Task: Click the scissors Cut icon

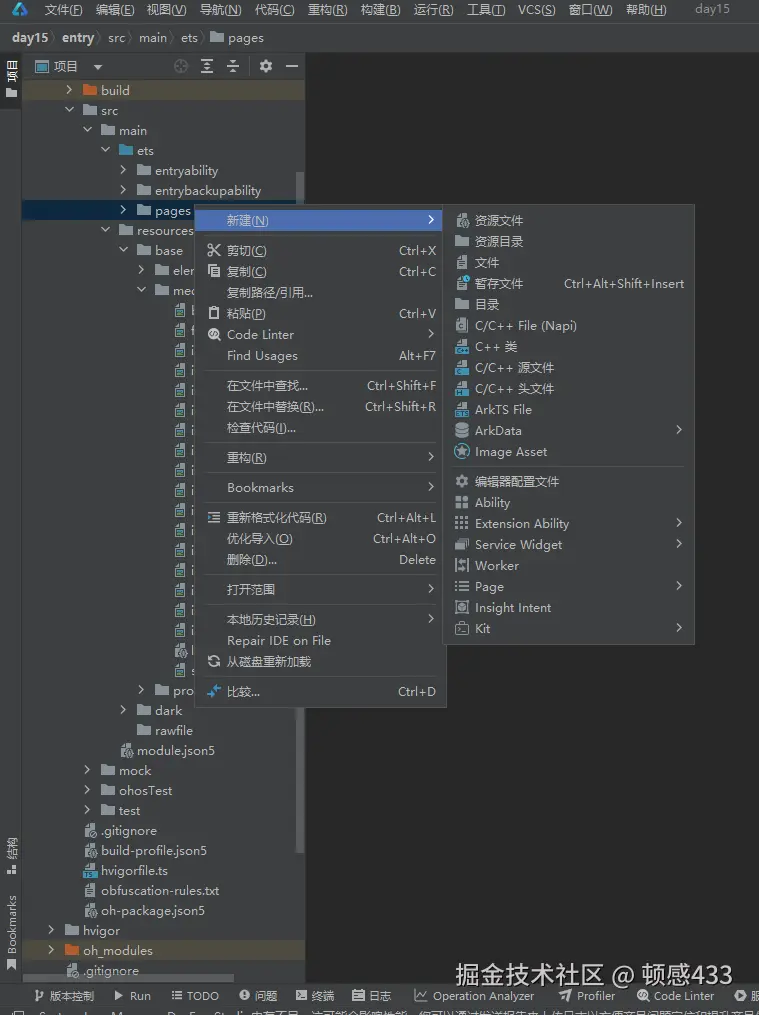Action: point(214,250)
